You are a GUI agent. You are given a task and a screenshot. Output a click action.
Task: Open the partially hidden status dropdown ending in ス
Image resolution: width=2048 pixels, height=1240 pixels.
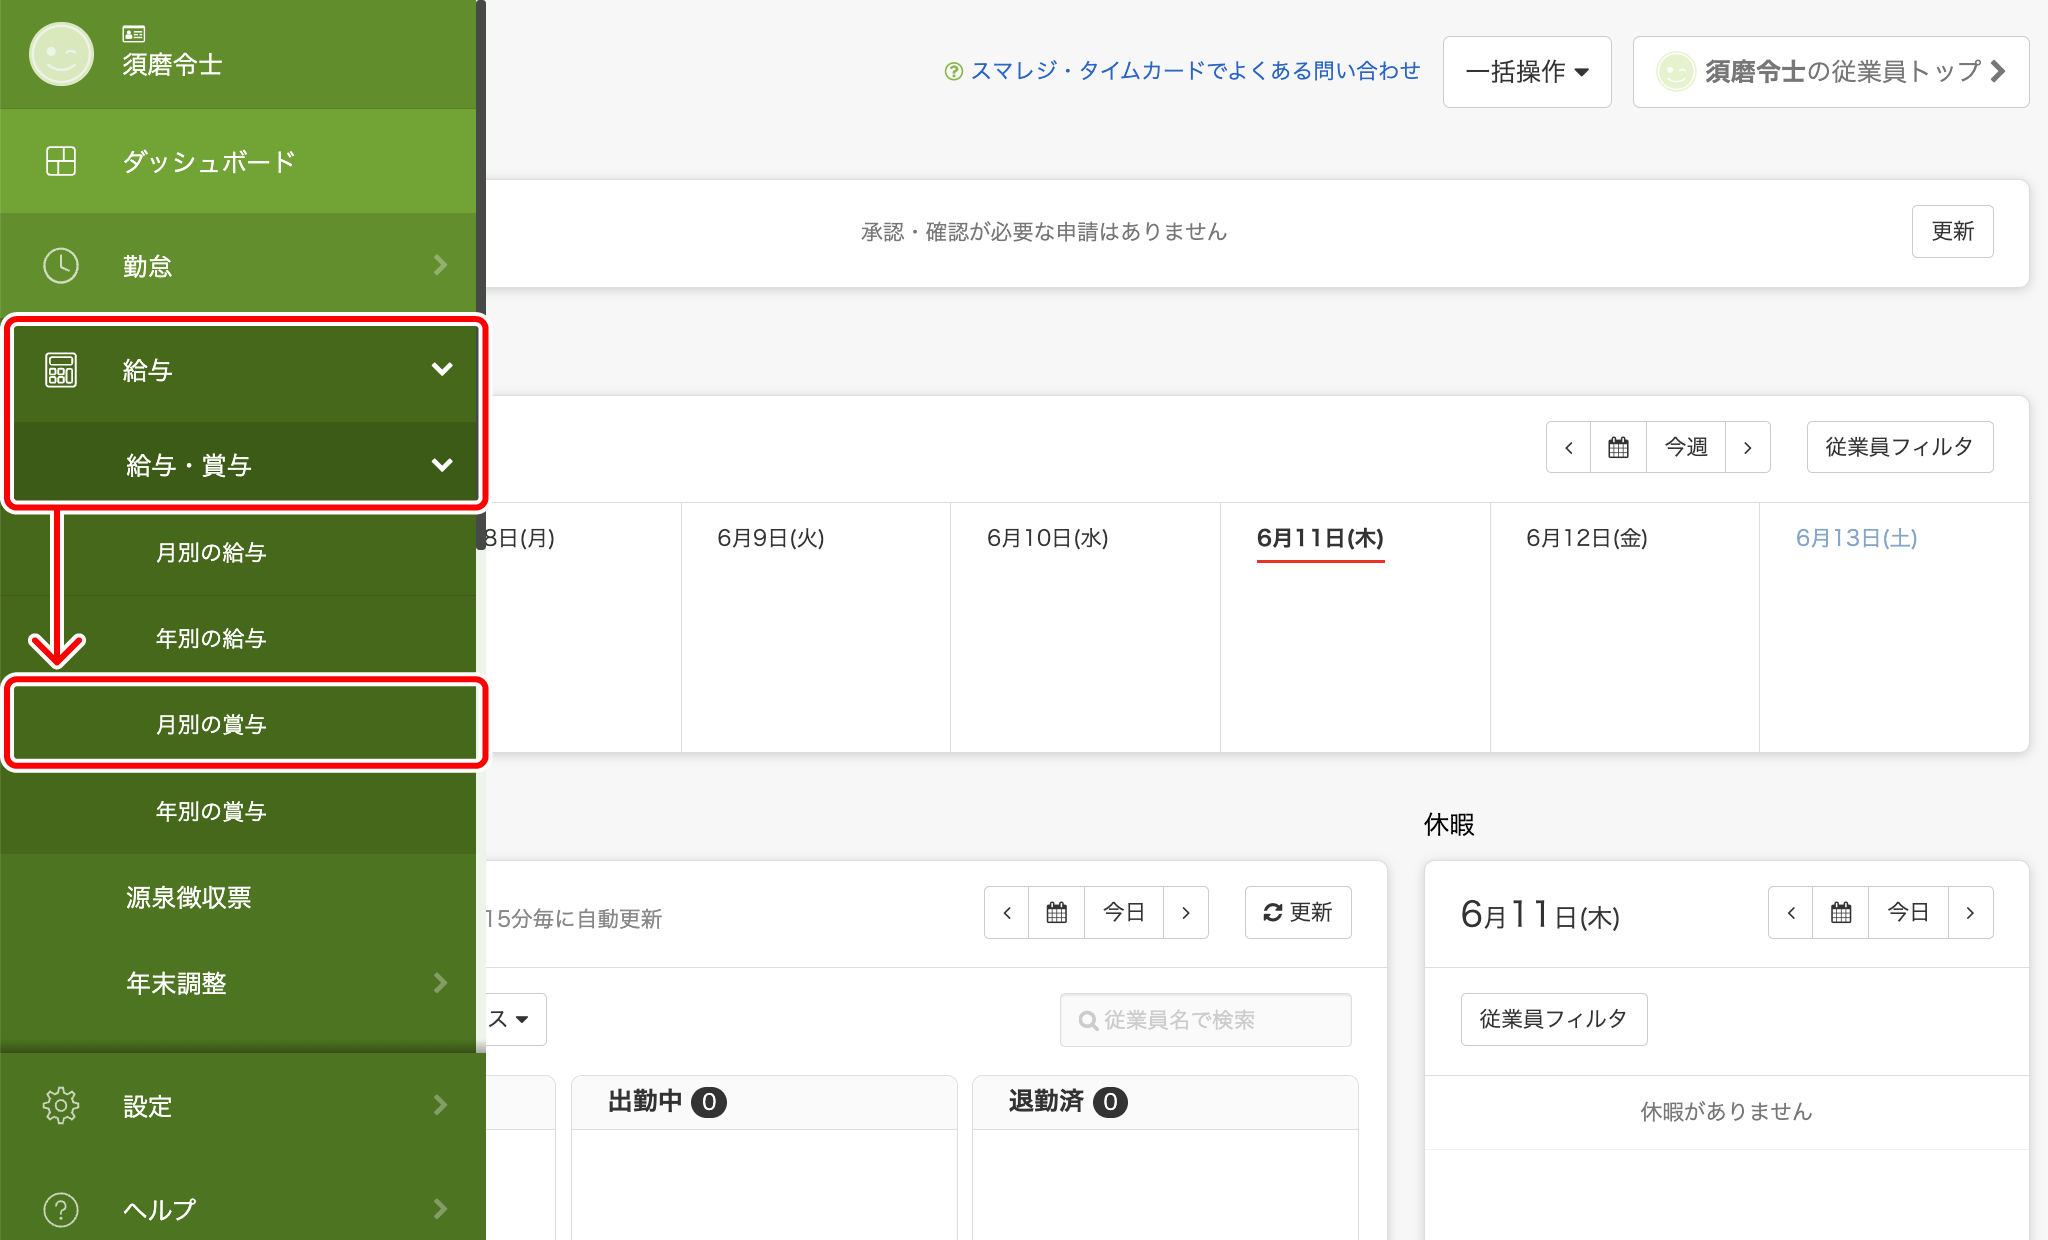(x=515, y=1019)
